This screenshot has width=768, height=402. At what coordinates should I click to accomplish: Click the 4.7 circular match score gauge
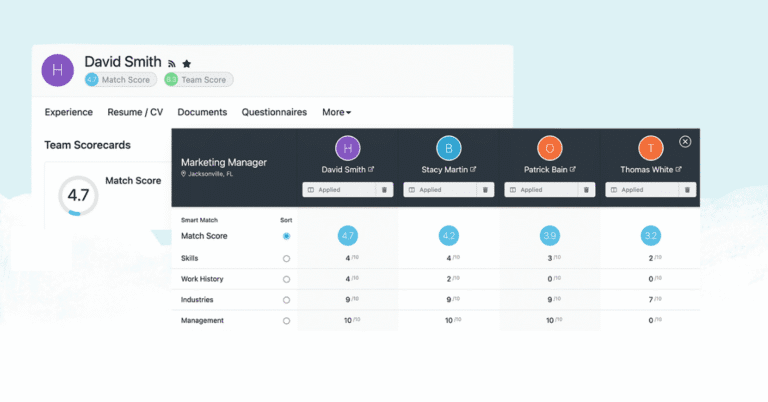click(x=78, y=195)
